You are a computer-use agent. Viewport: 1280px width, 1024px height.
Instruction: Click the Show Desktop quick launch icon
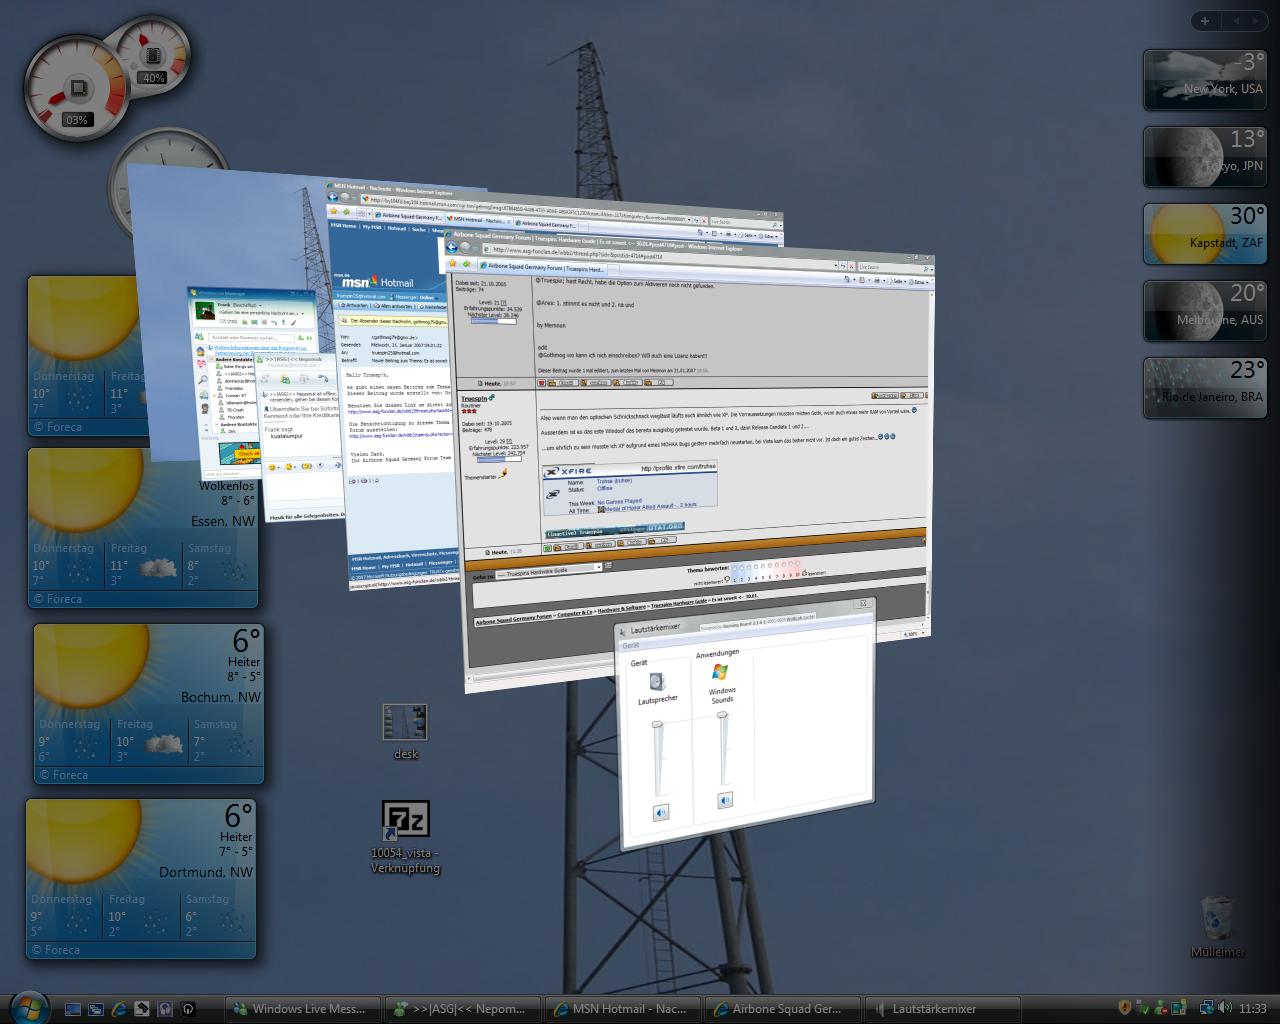pos(73,1009)
